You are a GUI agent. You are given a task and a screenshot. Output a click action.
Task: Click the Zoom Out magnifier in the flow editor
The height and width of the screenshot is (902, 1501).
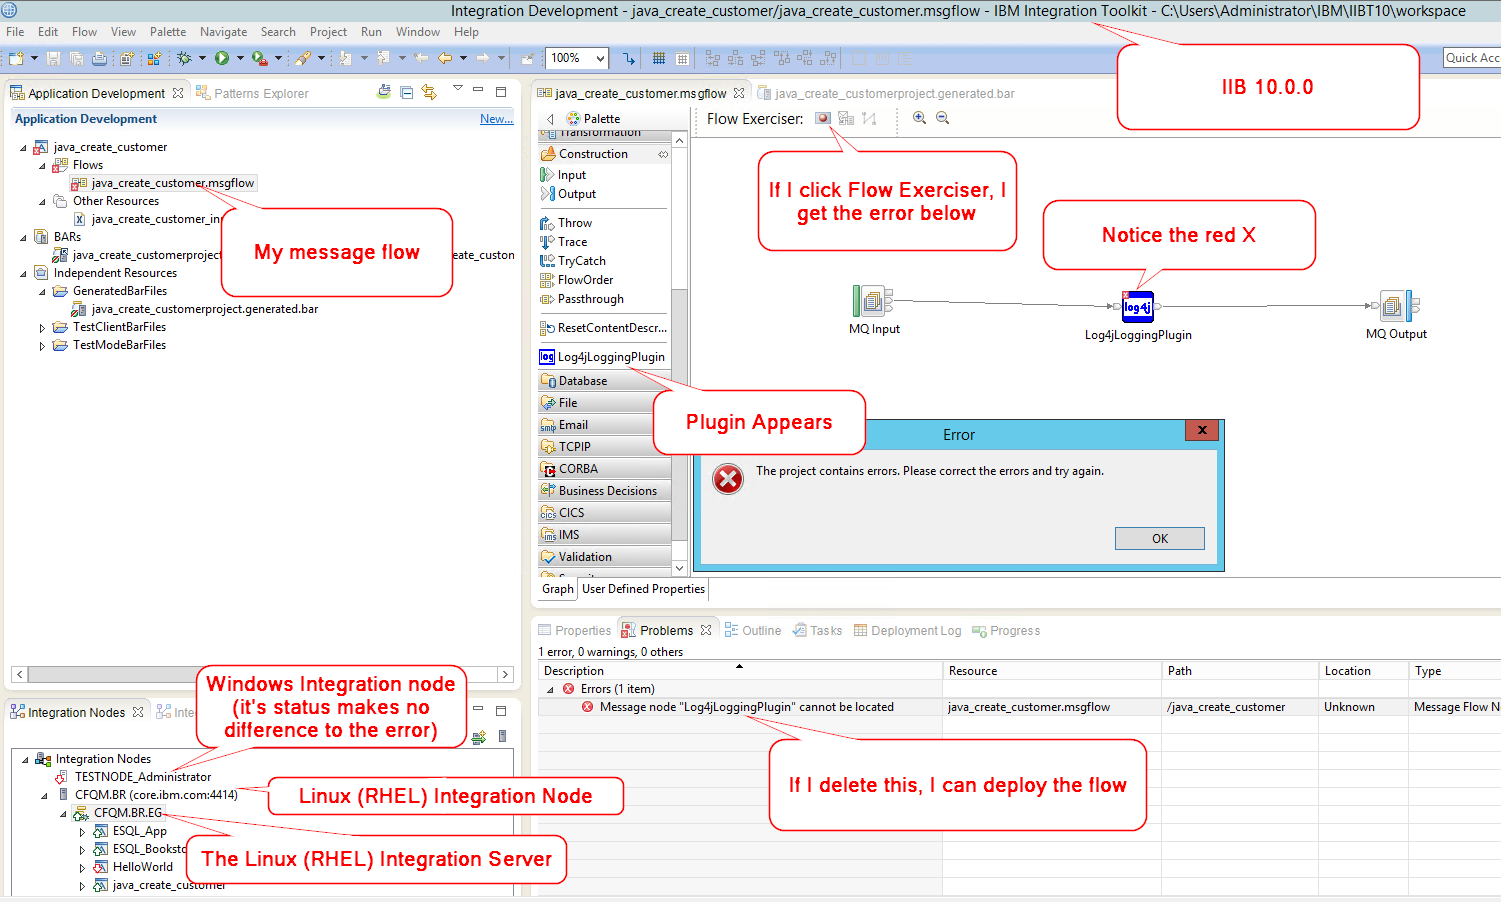coord(942,118)
